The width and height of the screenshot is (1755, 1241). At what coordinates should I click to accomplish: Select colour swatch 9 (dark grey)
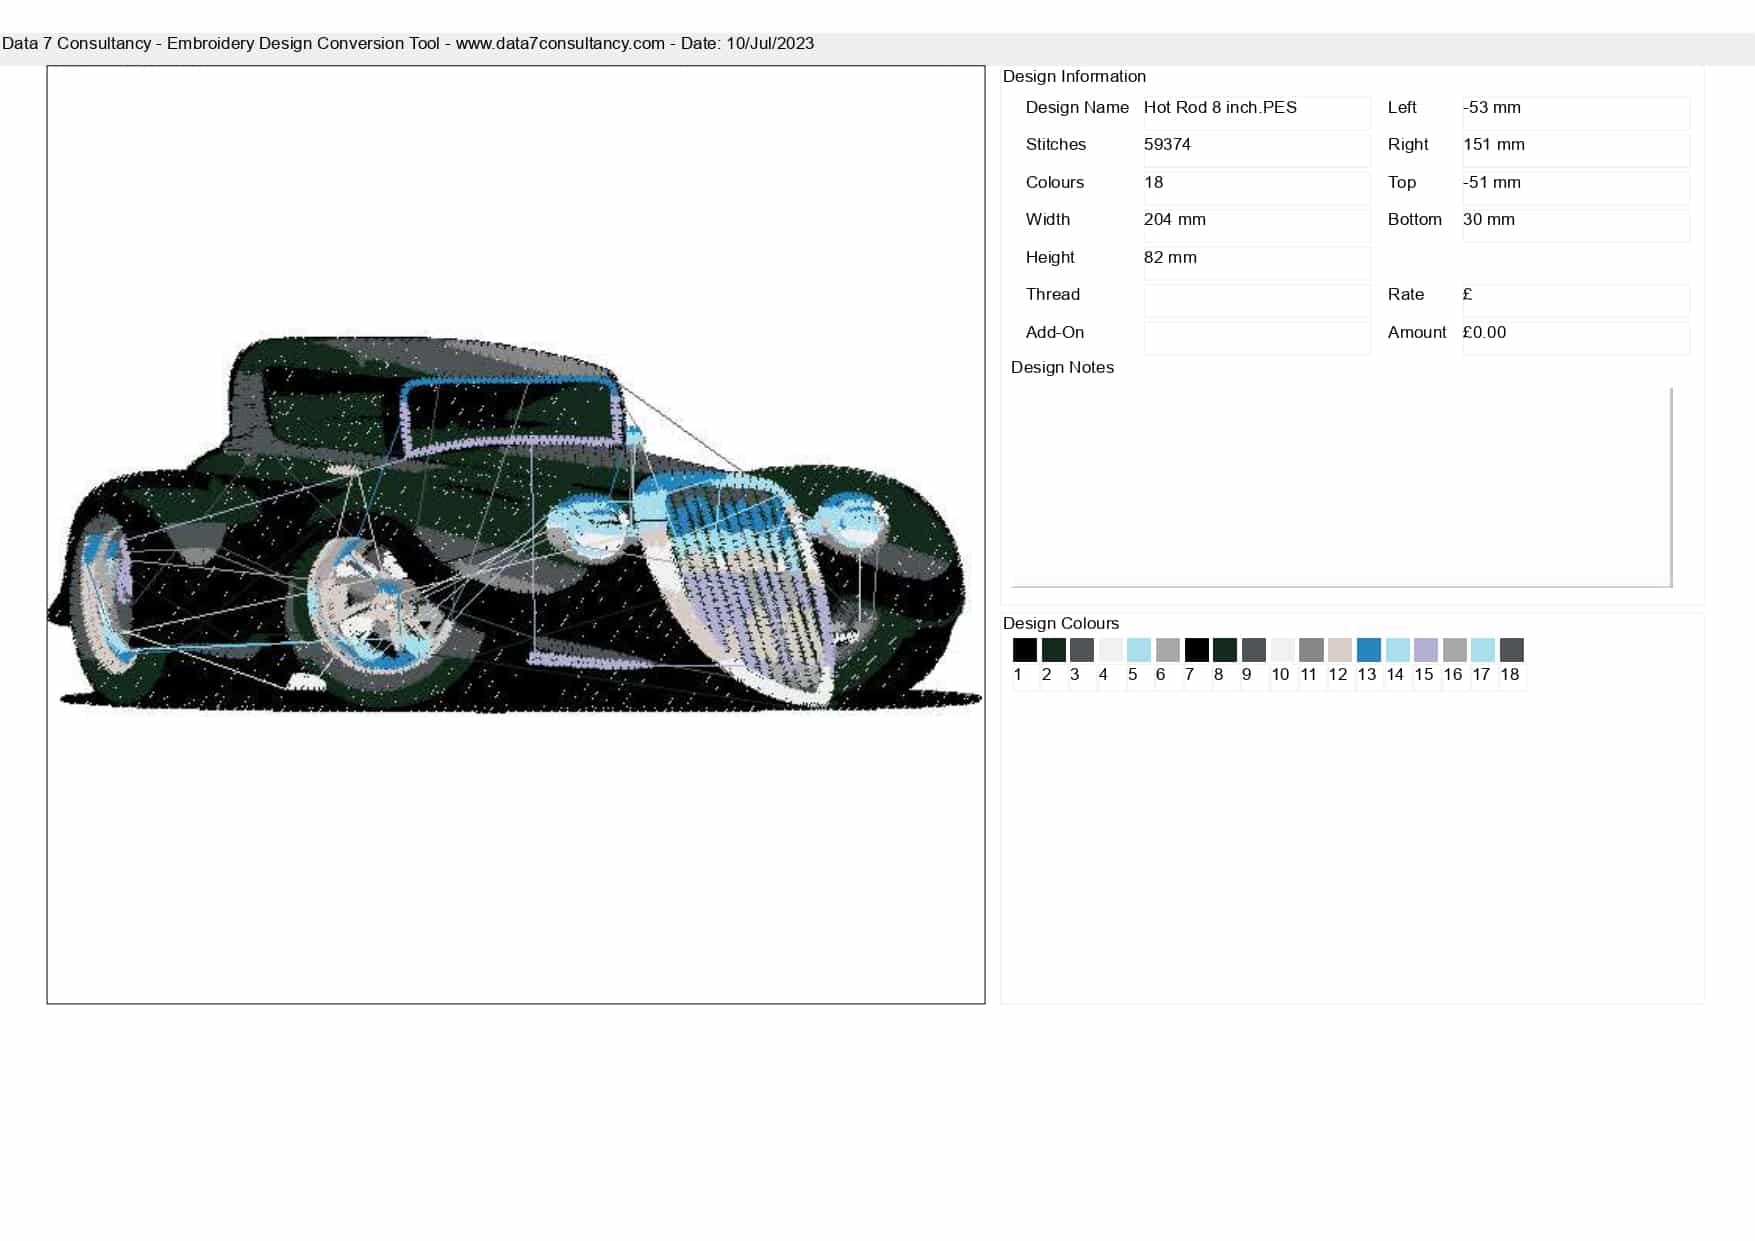[1253, 650]
